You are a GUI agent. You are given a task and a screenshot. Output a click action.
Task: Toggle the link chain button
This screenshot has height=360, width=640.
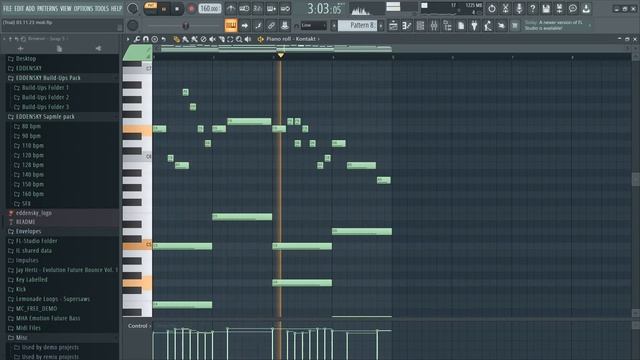click(271, 26)
